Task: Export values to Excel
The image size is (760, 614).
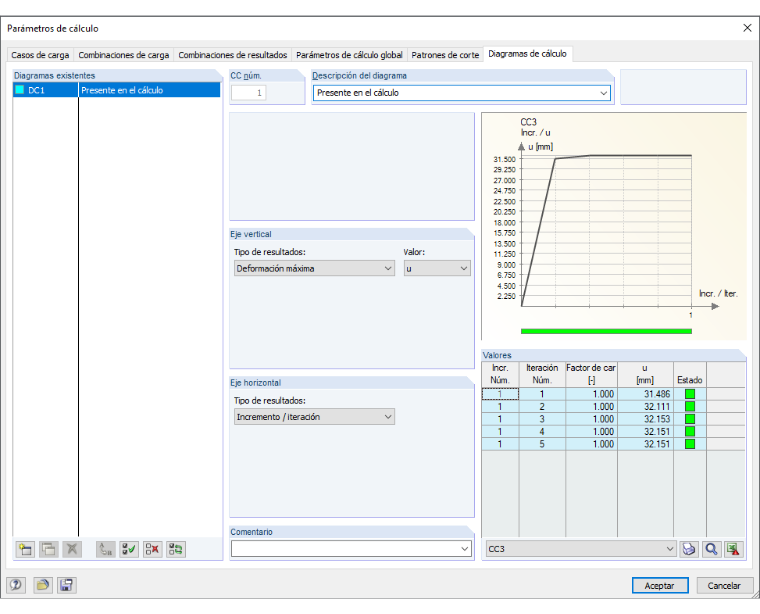Action: (734, 549)
